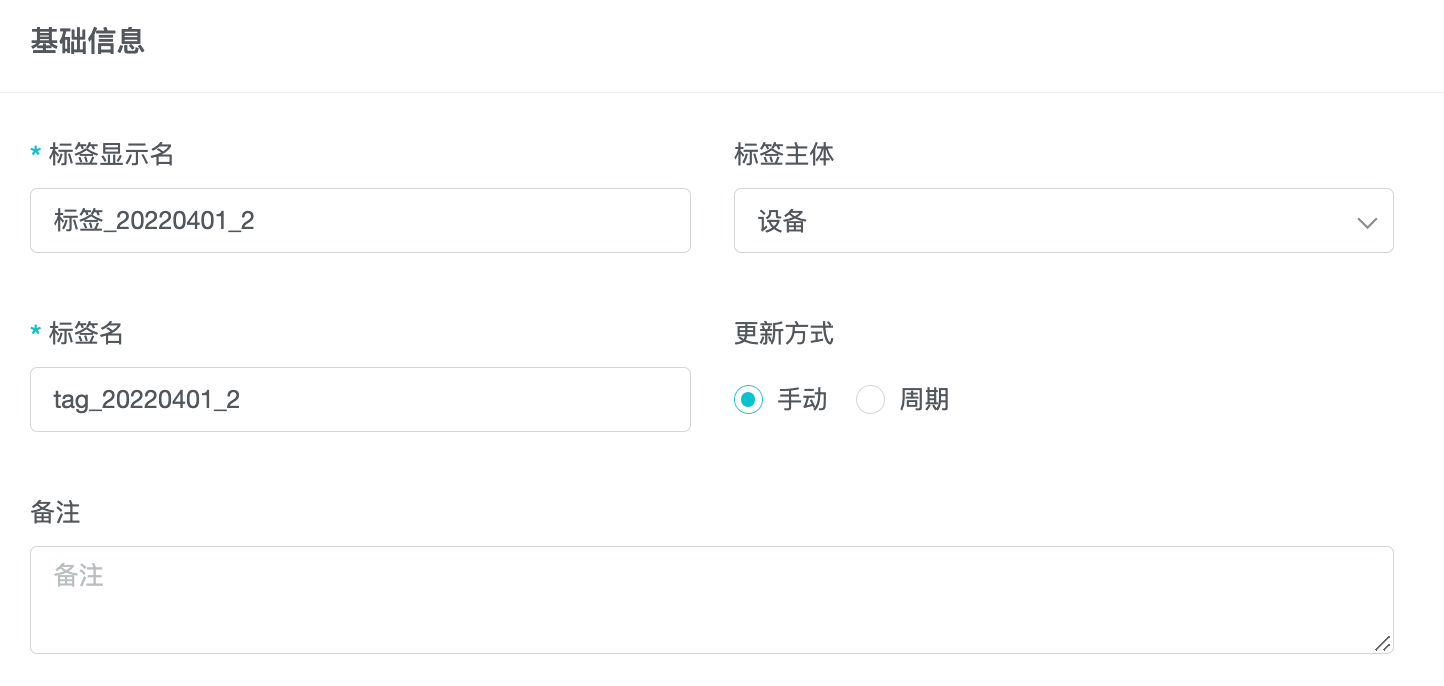
Task: Click the 标签显示名 field label
Action: [111, 154]
